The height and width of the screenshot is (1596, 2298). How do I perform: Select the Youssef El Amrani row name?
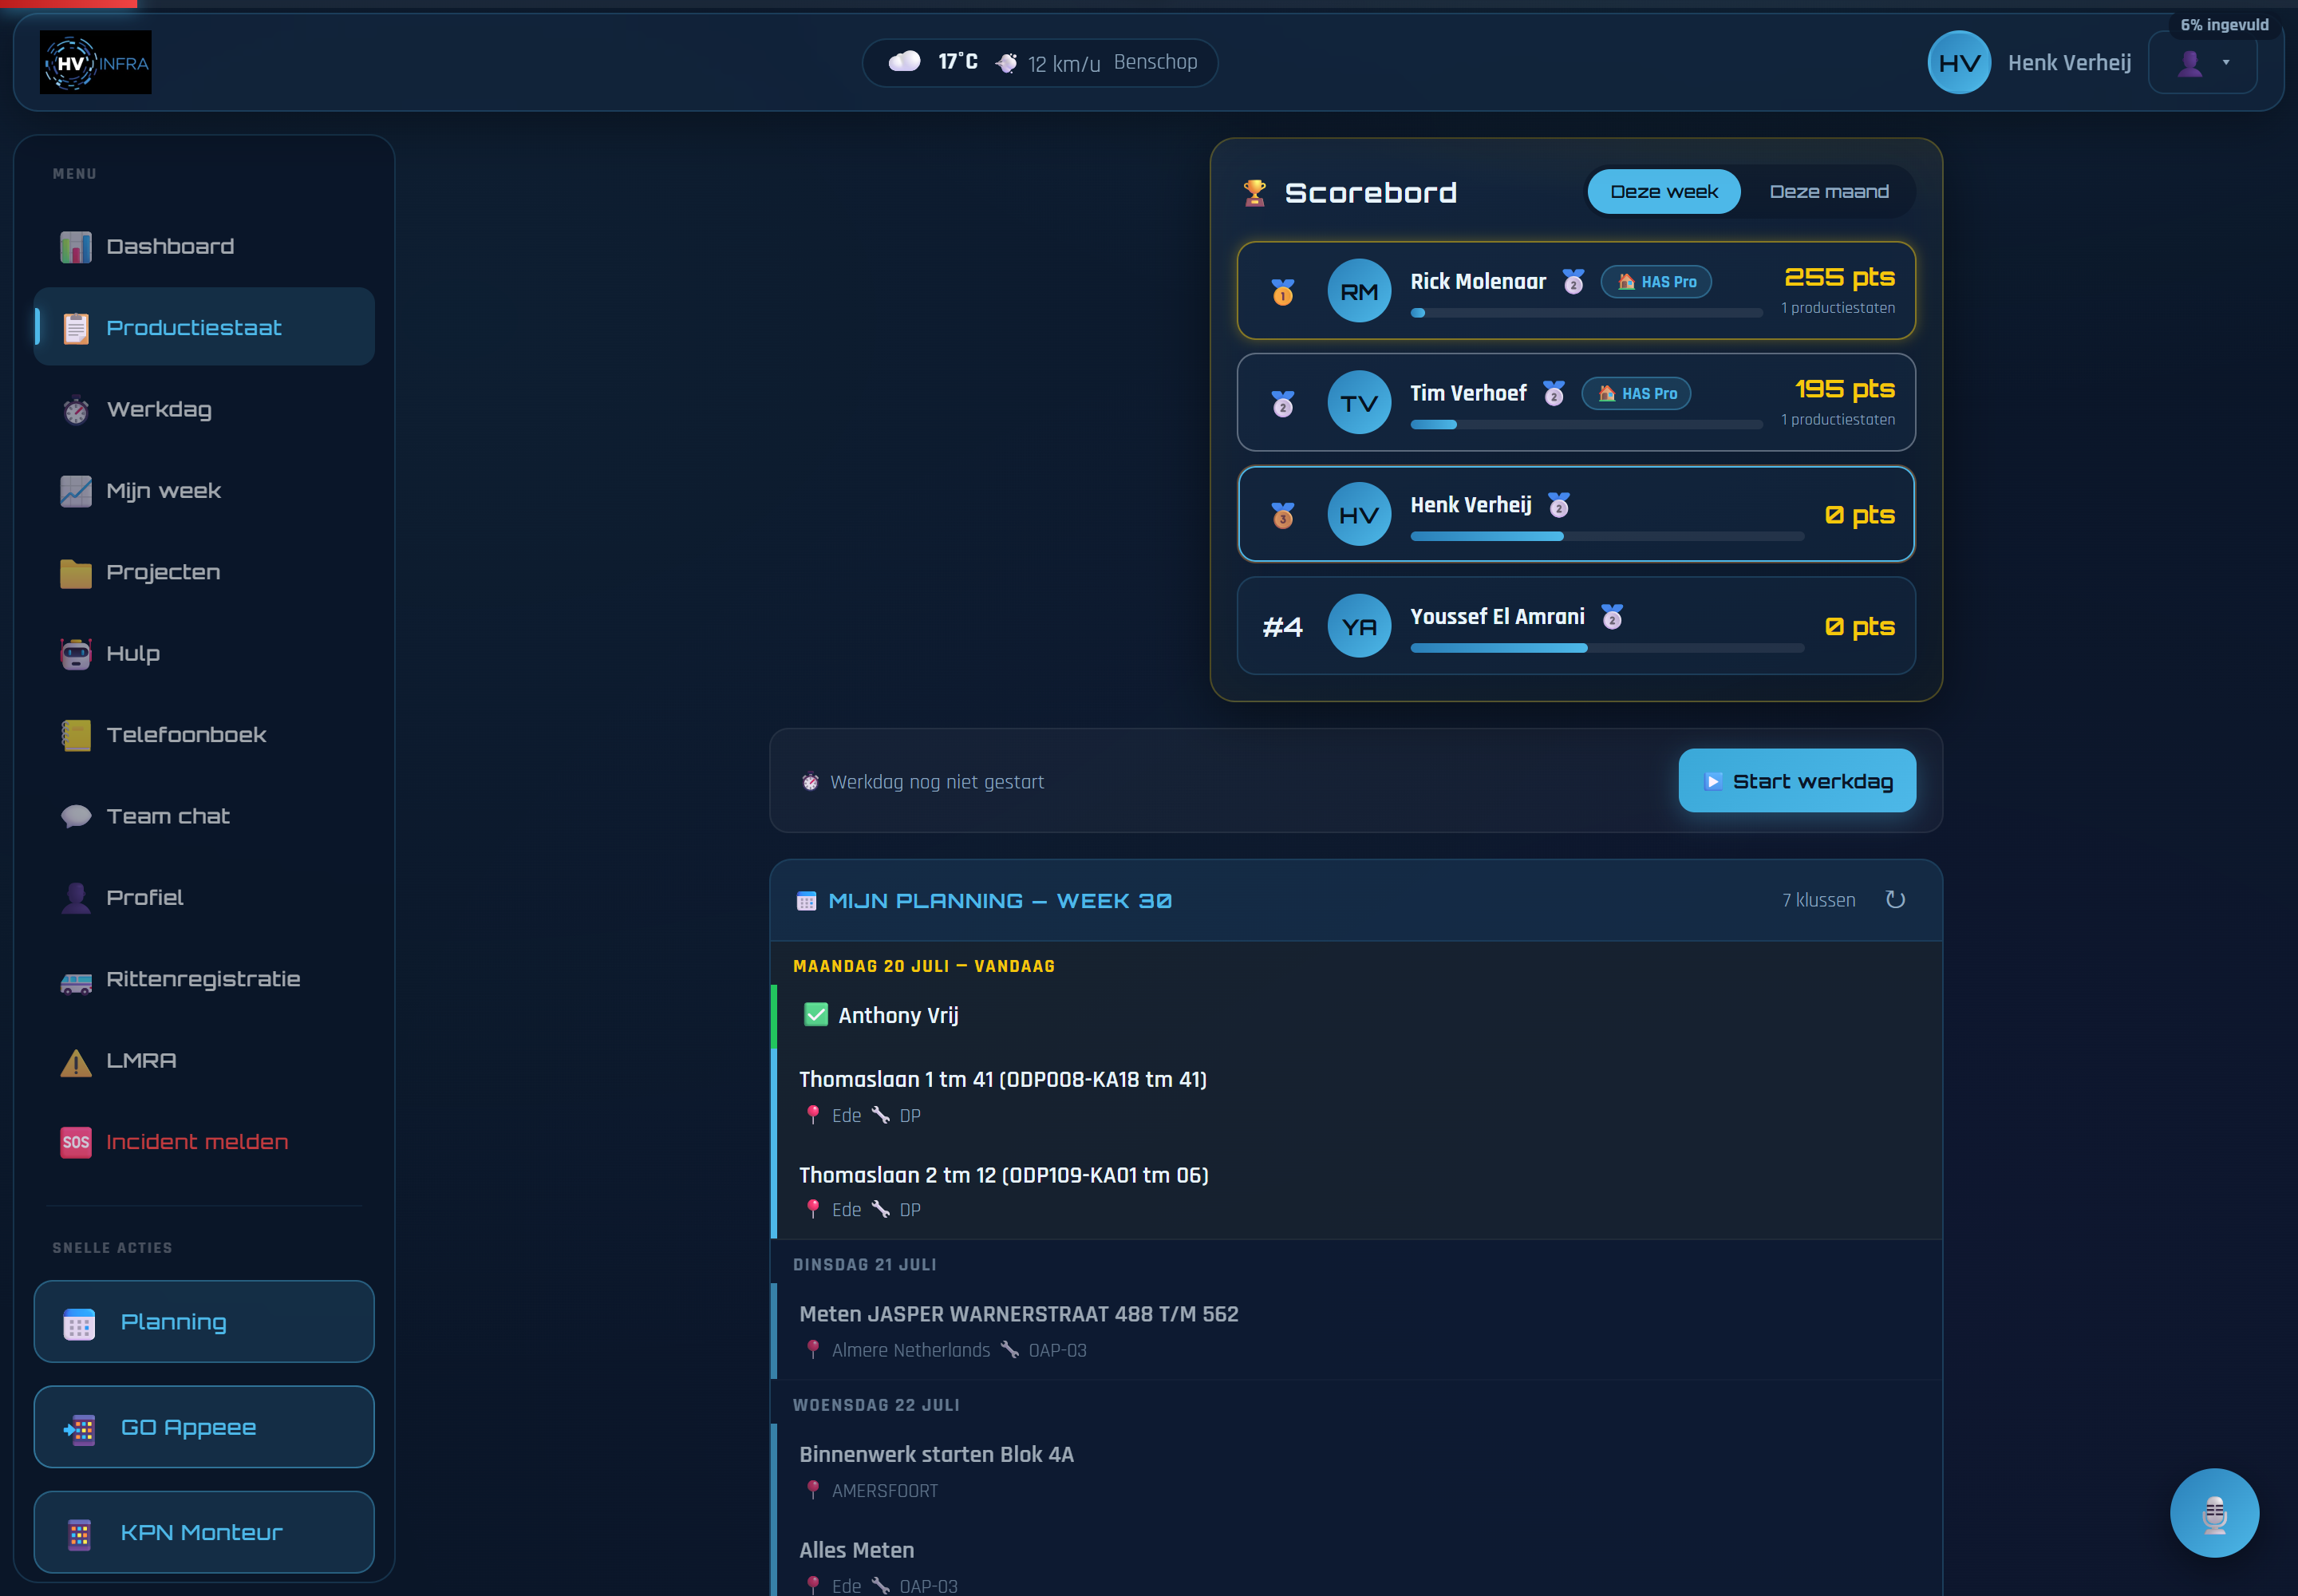coord(1497,616)
